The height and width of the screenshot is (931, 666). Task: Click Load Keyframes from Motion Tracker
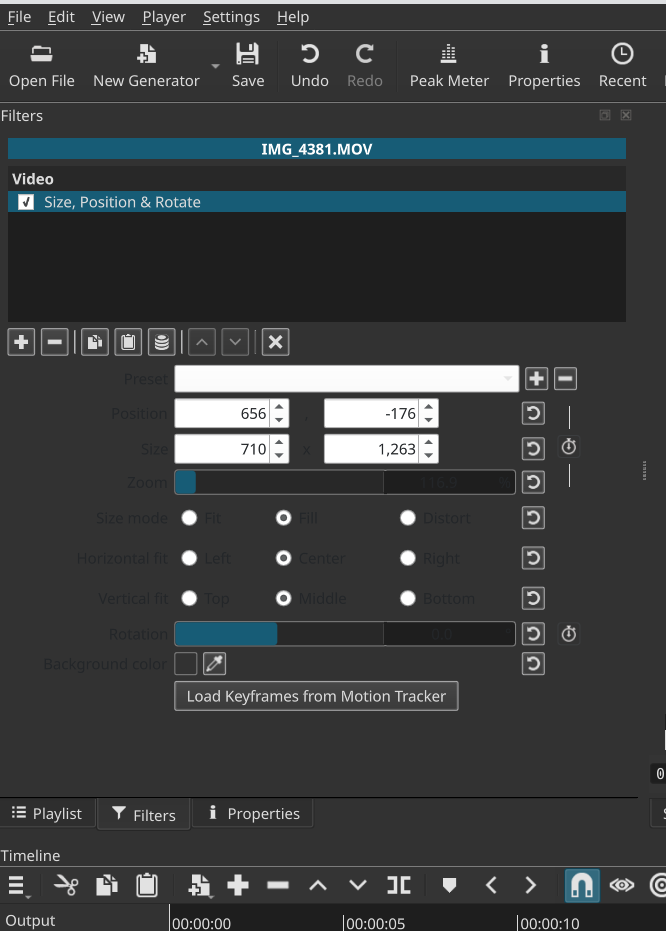click(x=316, y=696)
